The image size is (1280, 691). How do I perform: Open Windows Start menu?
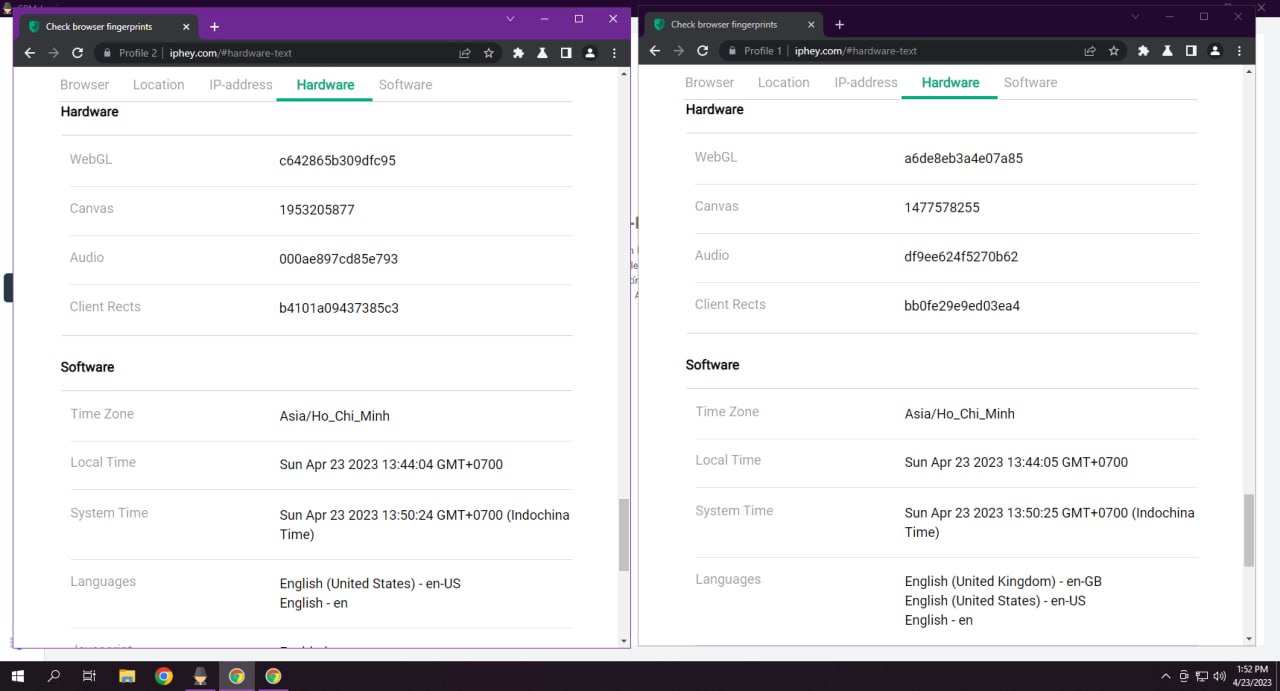18,676
